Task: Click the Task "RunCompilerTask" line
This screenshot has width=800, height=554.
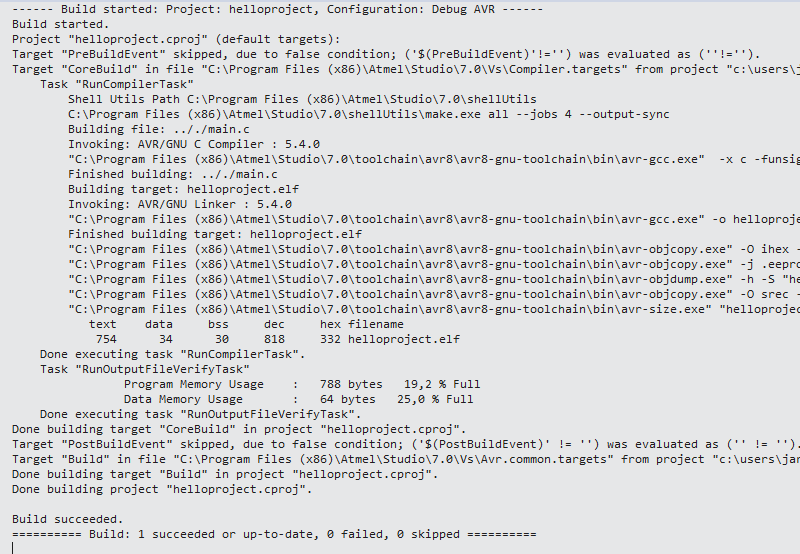Action: (117, 84)
